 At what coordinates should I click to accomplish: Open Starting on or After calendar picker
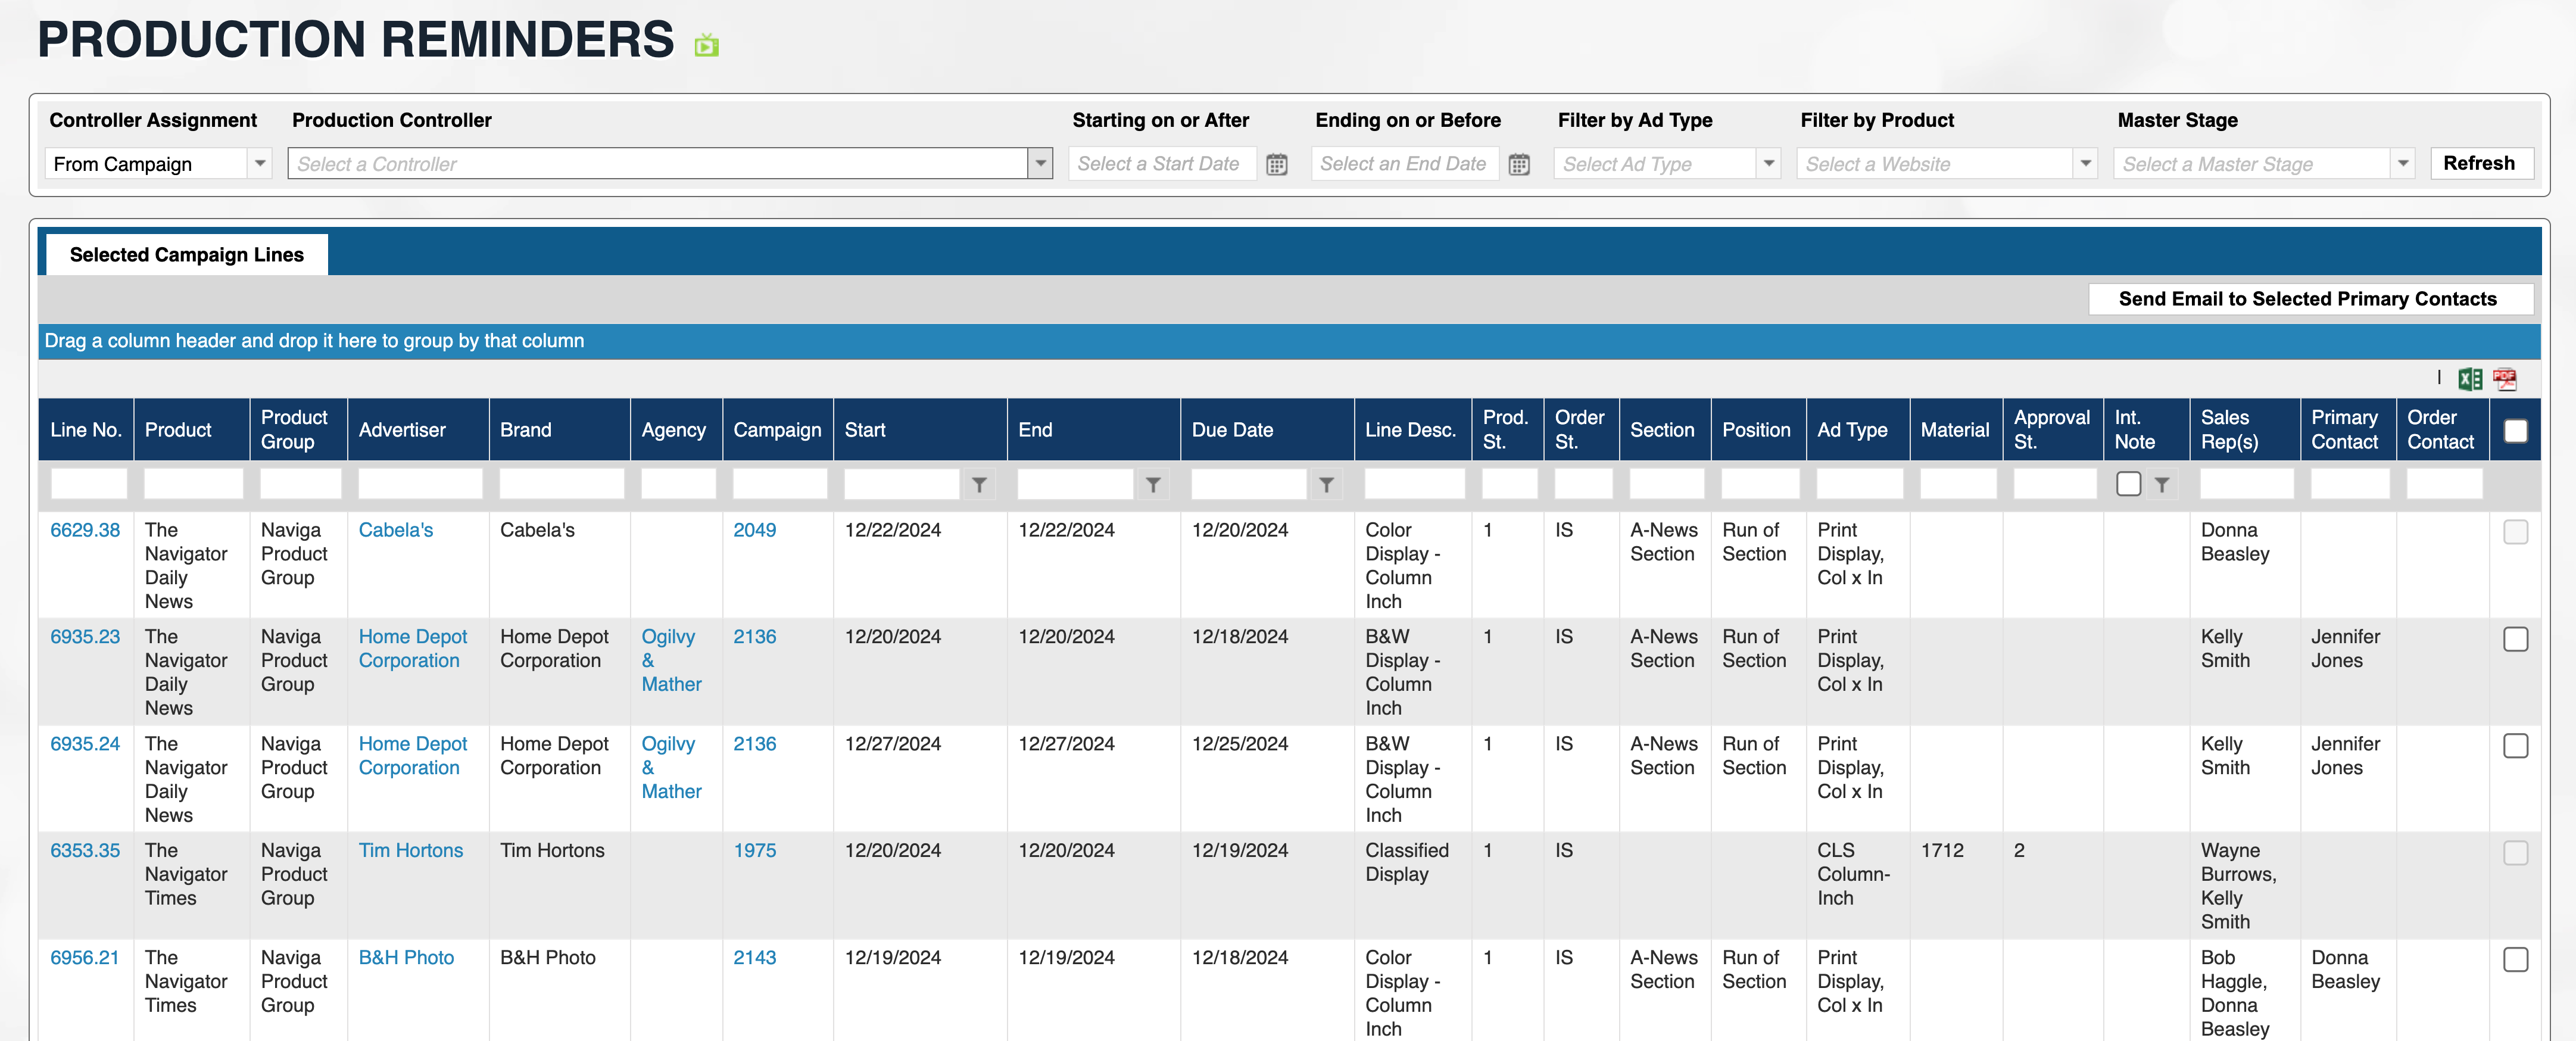1276,164
